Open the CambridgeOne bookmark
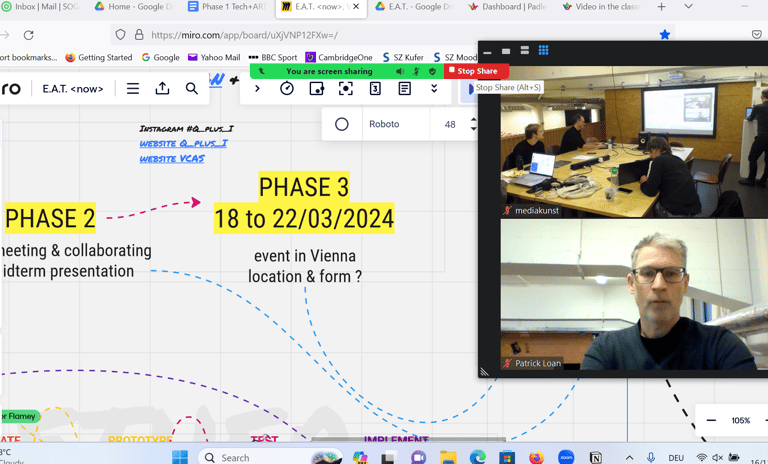 (338, 57)
